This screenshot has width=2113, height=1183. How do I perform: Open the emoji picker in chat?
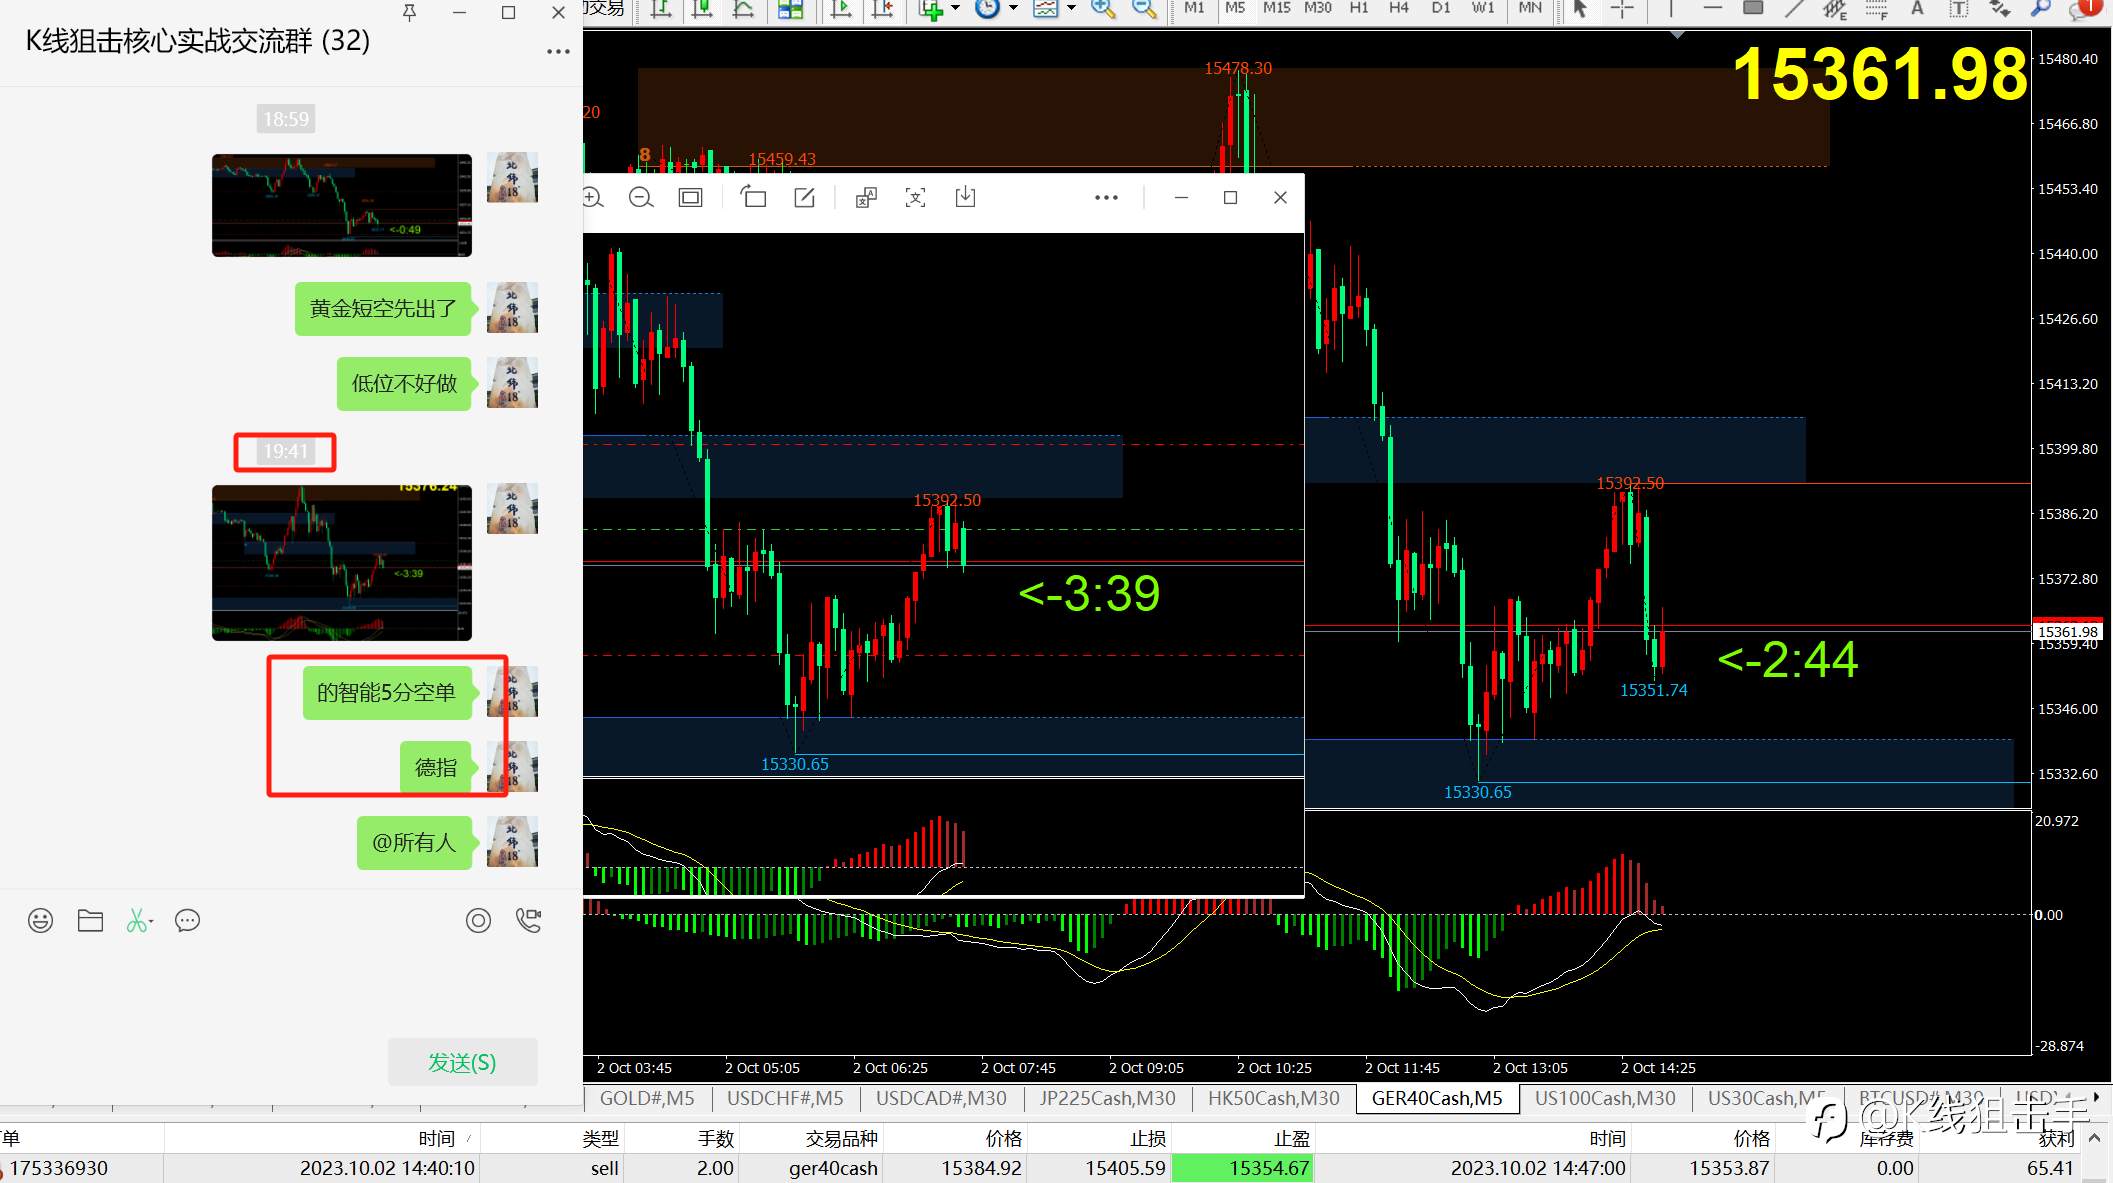click(x=40, y=920)
